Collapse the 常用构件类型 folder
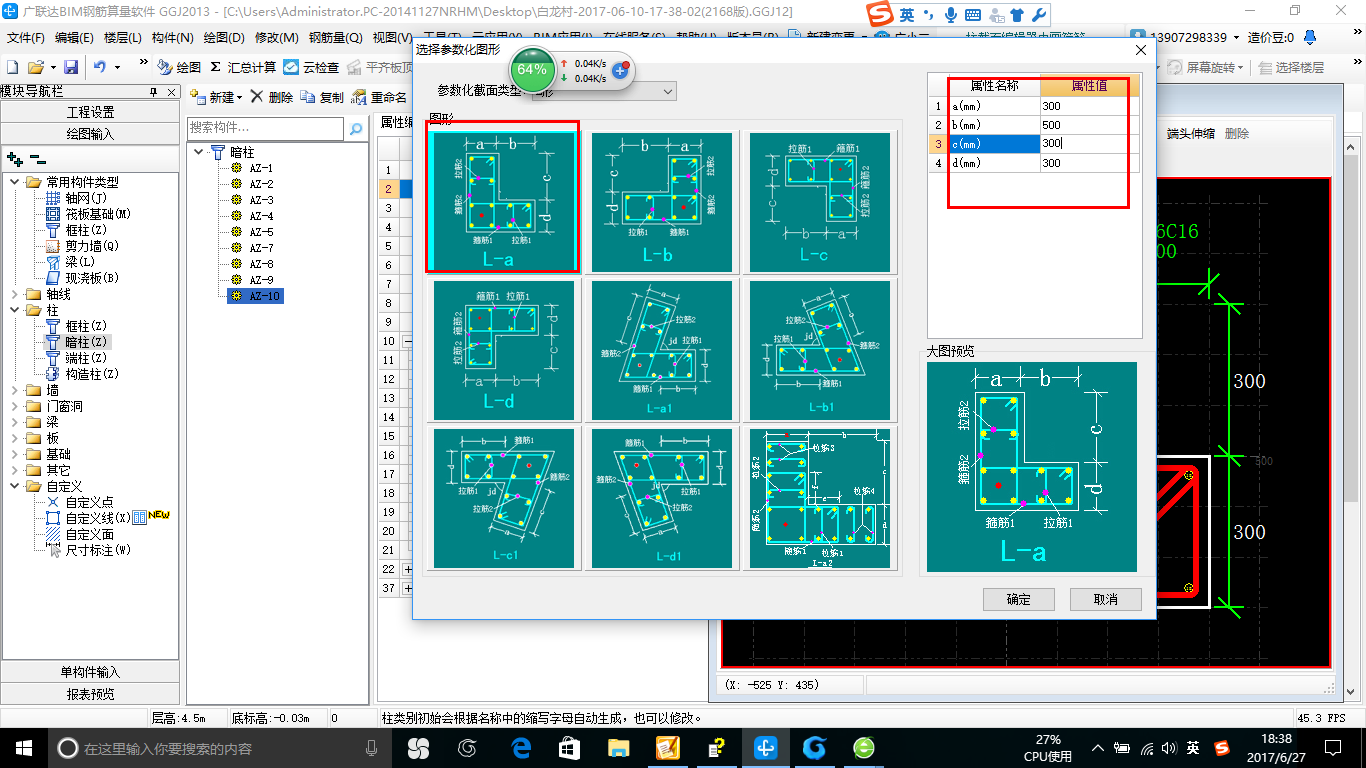The width and height of the screenshot is (1366, 768). 14,182
